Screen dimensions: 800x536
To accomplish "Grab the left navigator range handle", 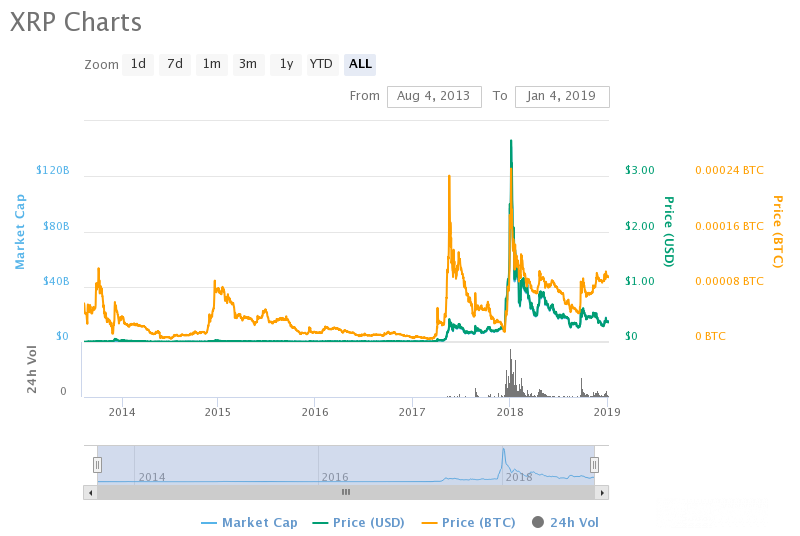I will point(98,464).
